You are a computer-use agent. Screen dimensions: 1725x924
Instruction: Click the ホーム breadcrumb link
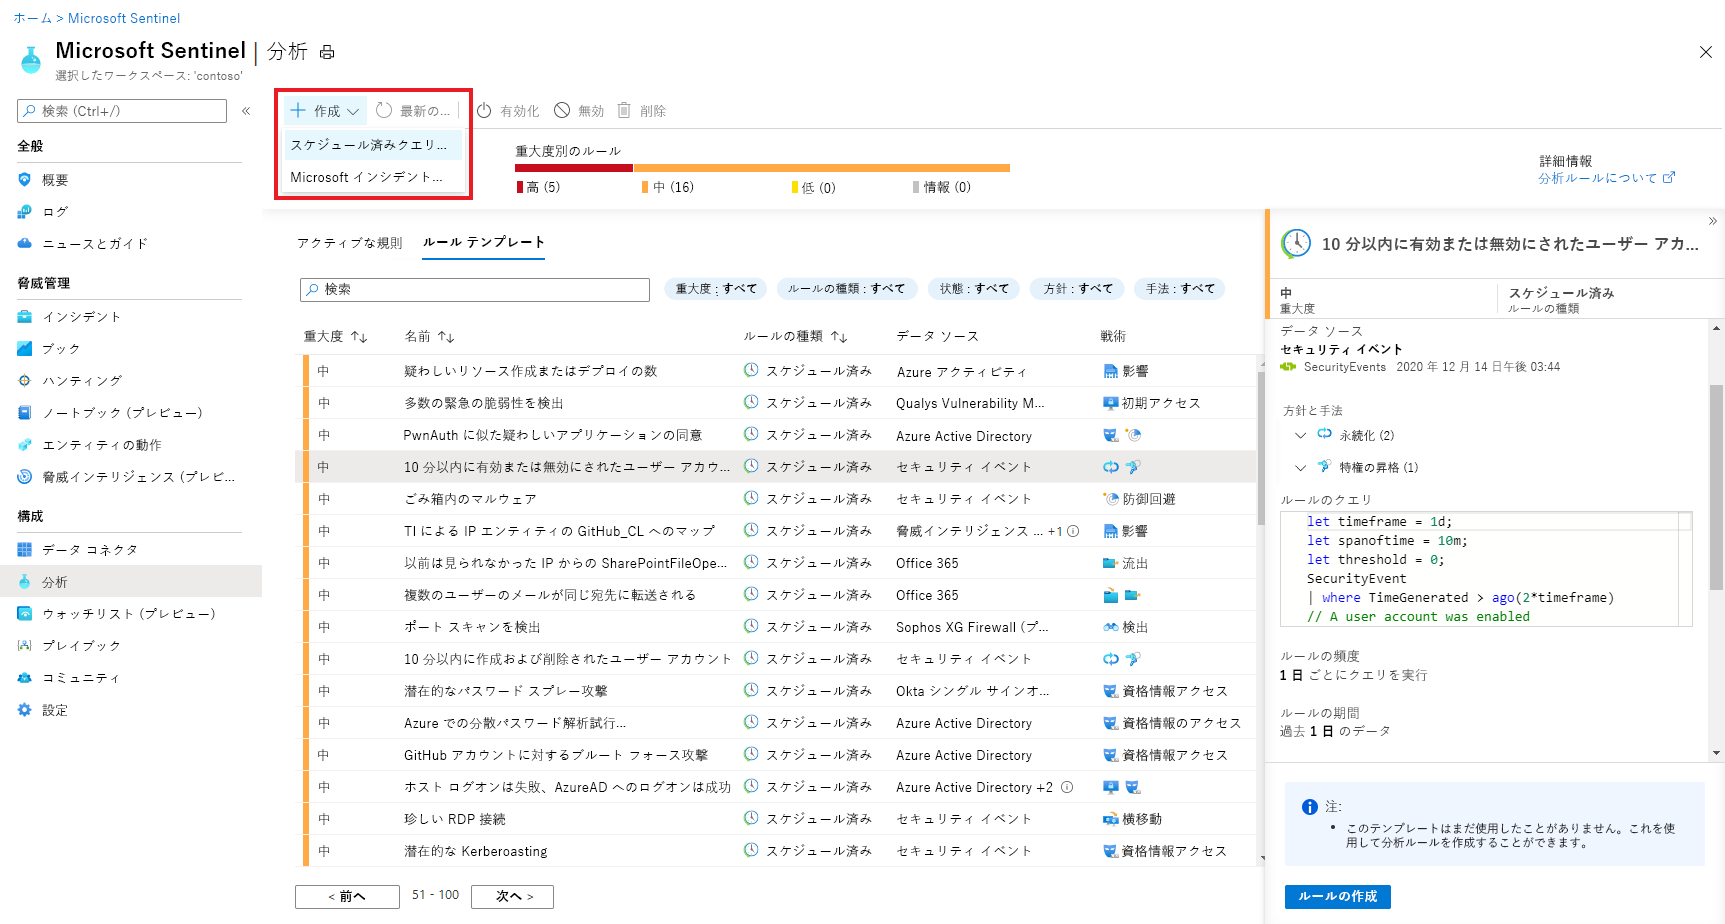(x=32, y=18)
